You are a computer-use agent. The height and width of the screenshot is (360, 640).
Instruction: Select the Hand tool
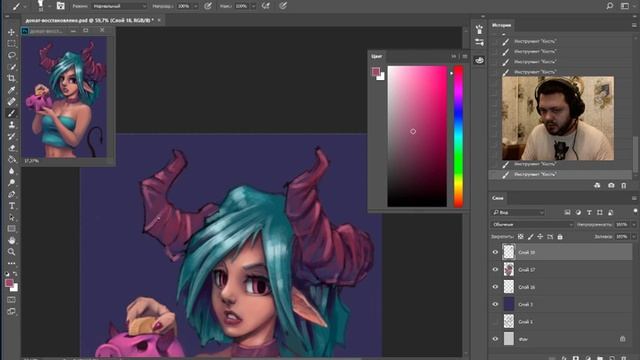11,240
